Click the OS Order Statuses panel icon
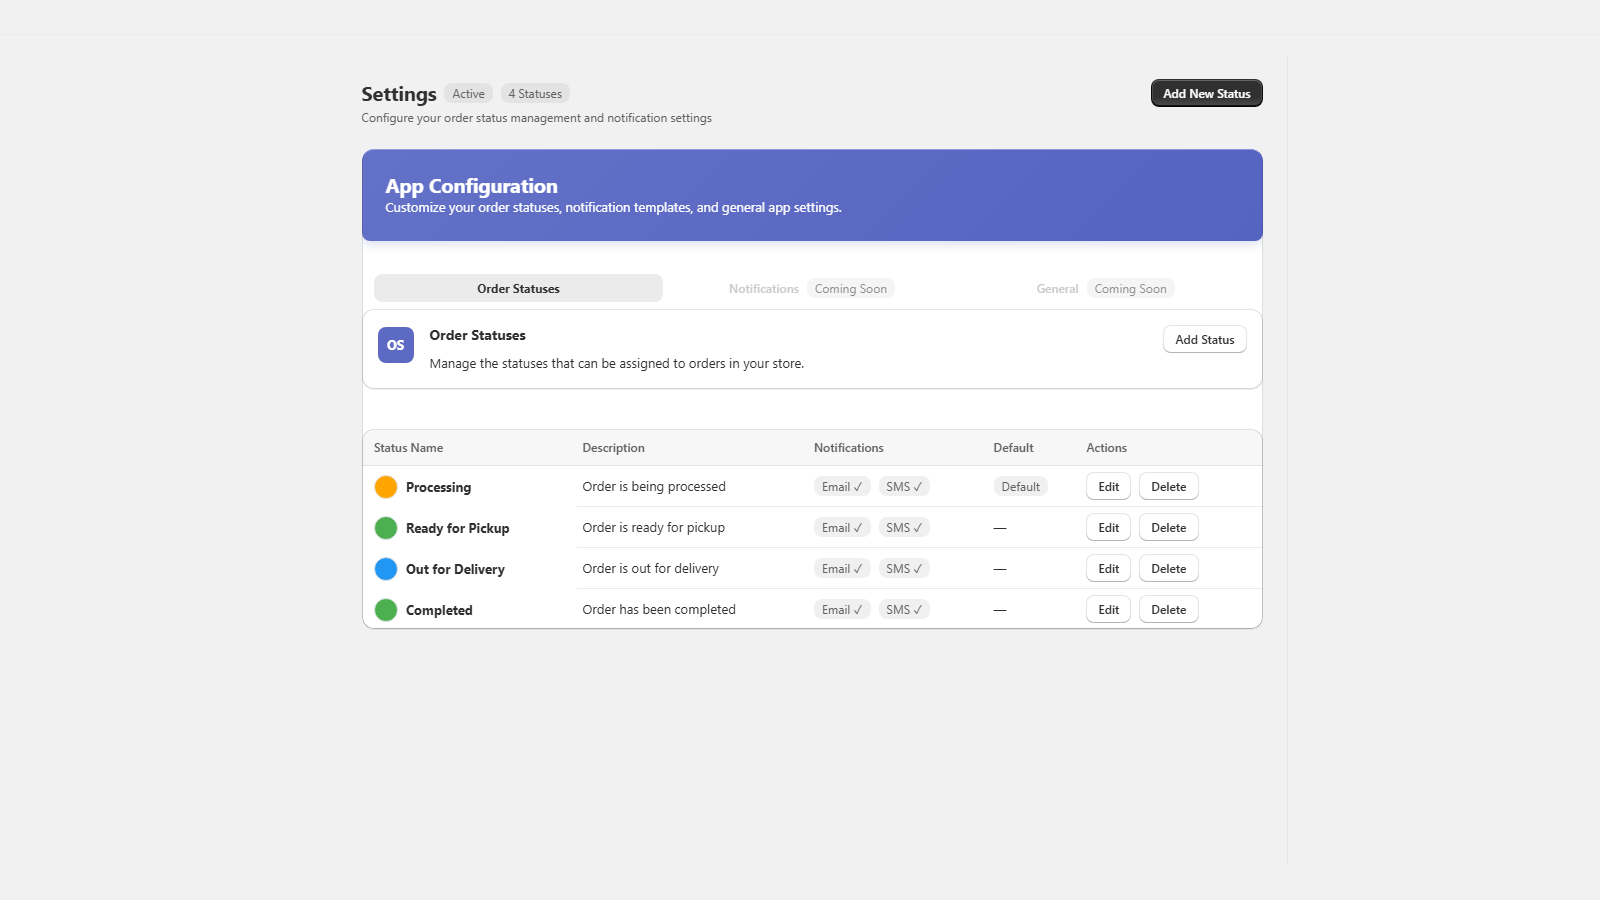The height and width of the screenshot is (900, 1600). 395,344
